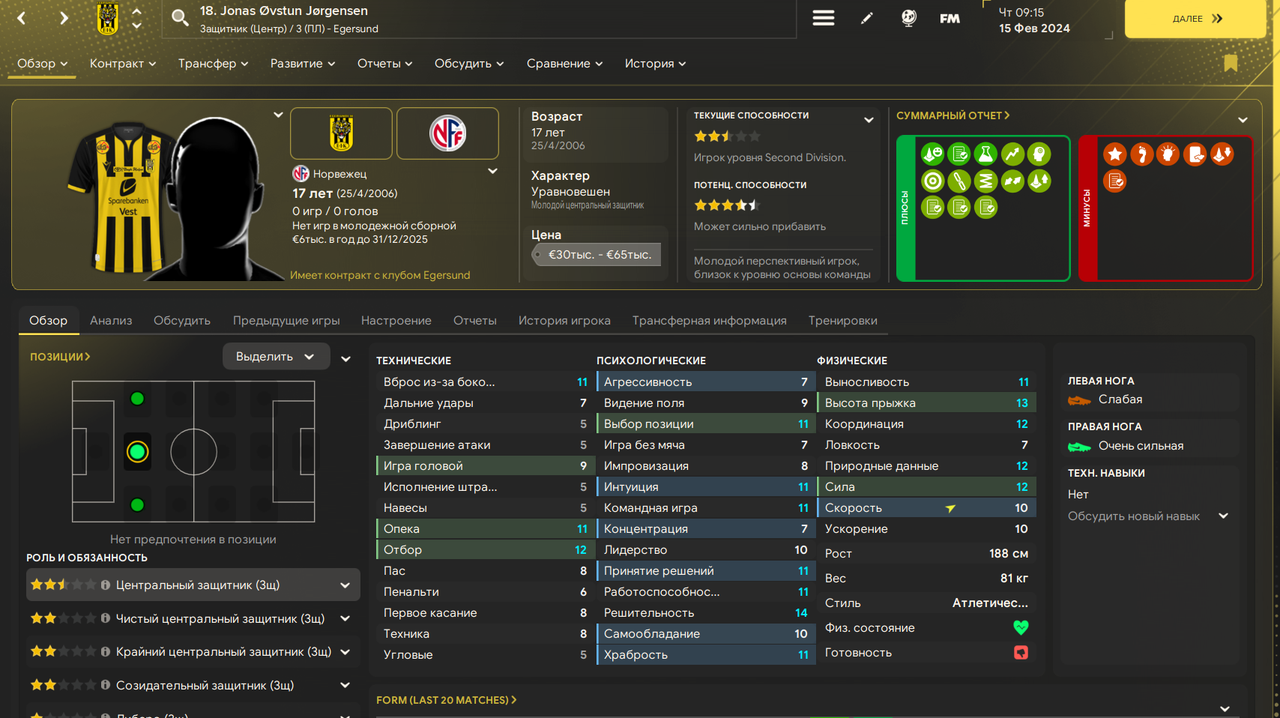Screen dimensions: 1280x718
Task: Switch to the Тренировки tab
Action: click(x=843, y=321)
